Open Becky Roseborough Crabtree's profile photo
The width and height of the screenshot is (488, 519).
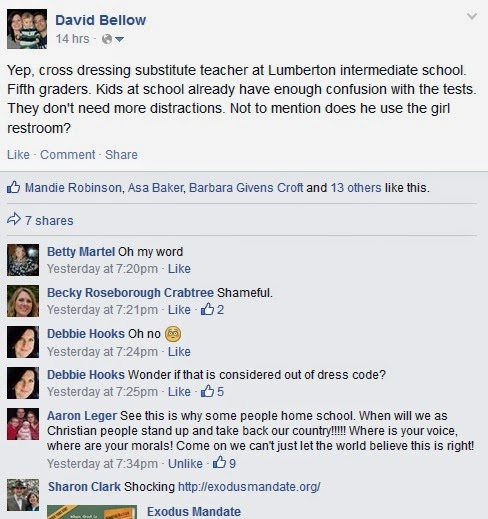(x=23, y=301)
